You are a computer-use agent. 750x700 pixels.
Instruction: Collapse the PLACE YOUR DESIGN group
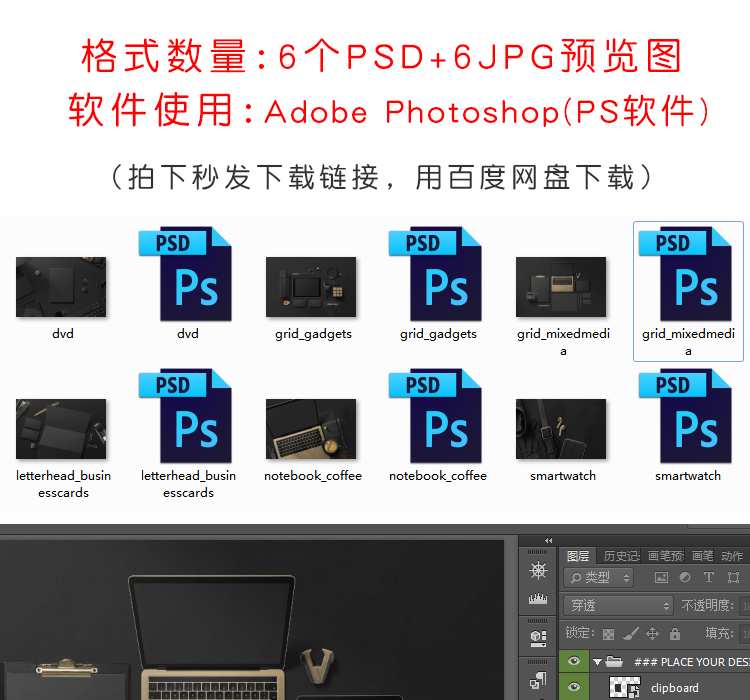(x=598, y=661)
